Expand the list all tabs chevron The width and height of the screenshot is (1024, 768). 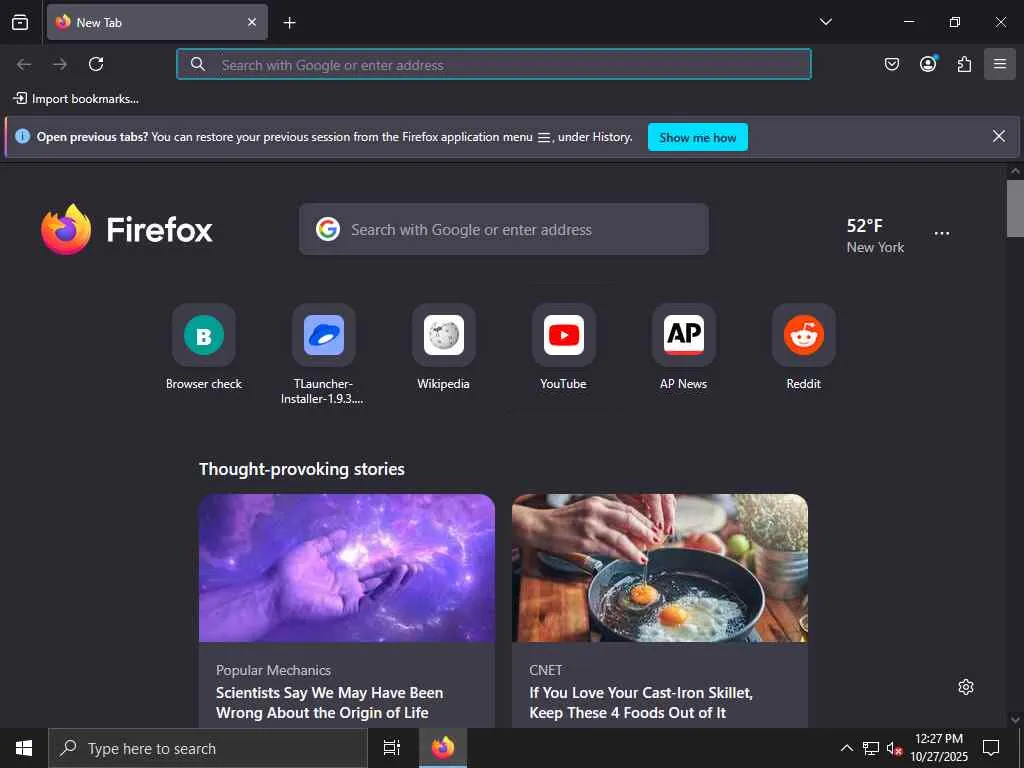coord(825,22)
